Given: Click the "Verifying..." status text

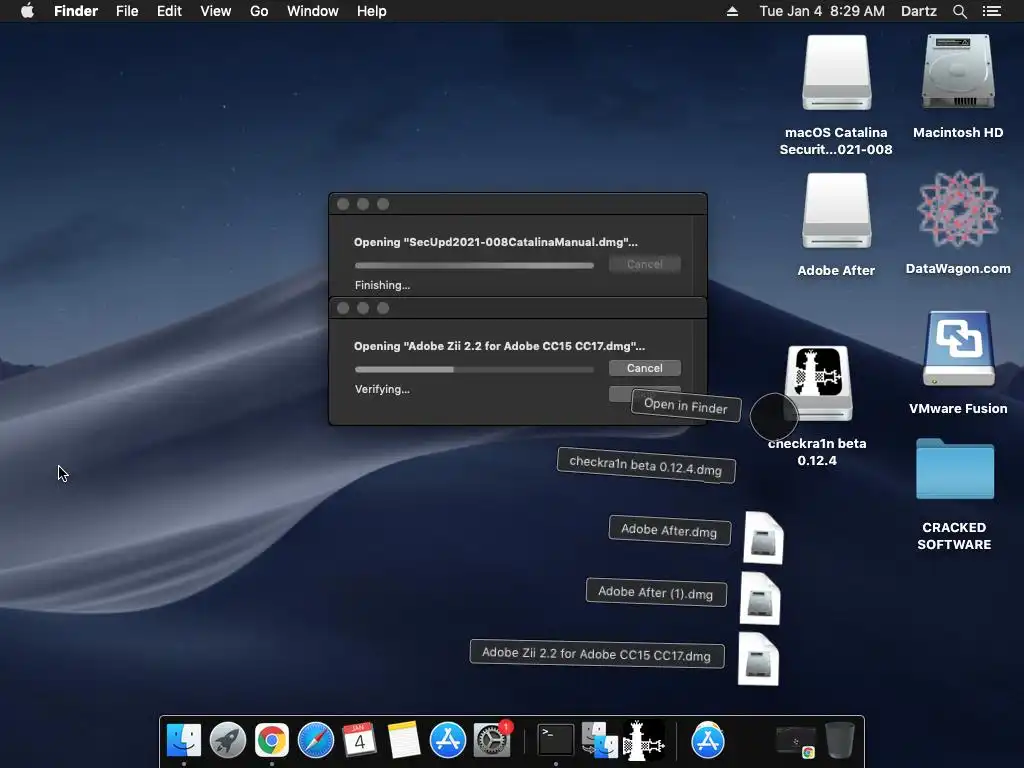Looking at the screenshot, I should coord(382,389).
